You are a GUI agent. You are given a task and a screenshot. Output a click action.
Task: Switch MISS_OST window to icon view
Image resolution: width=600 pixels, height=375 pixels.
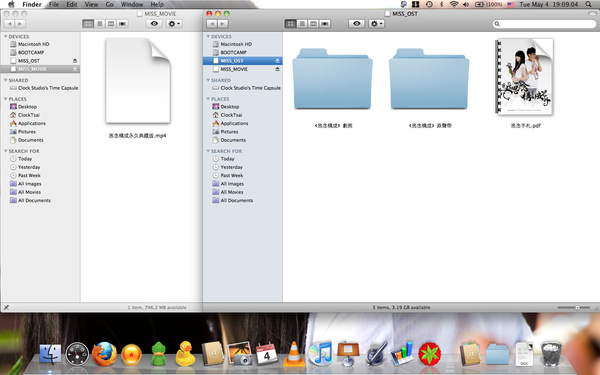click(x=290, y=24)
